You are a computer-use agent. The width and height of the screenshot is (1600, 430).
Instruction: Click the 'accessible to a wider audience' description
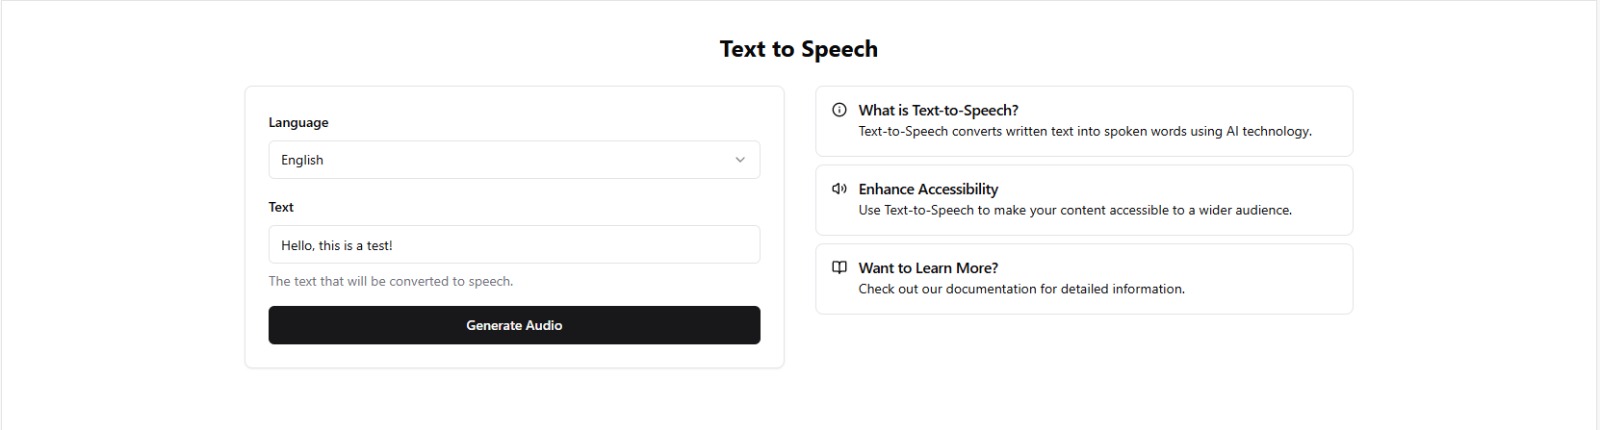pos(1075,210)
